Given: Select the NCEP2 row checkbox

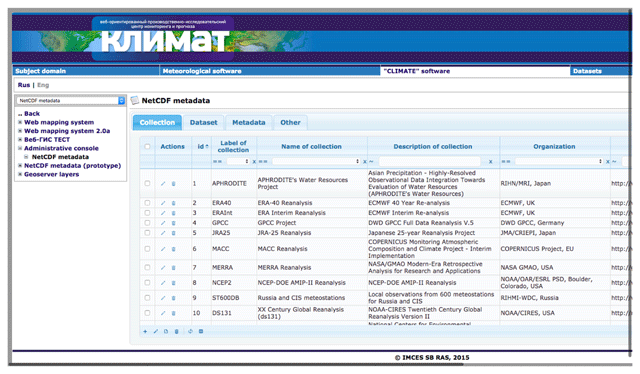Looking at the screenshot, I should pos(147,283).
